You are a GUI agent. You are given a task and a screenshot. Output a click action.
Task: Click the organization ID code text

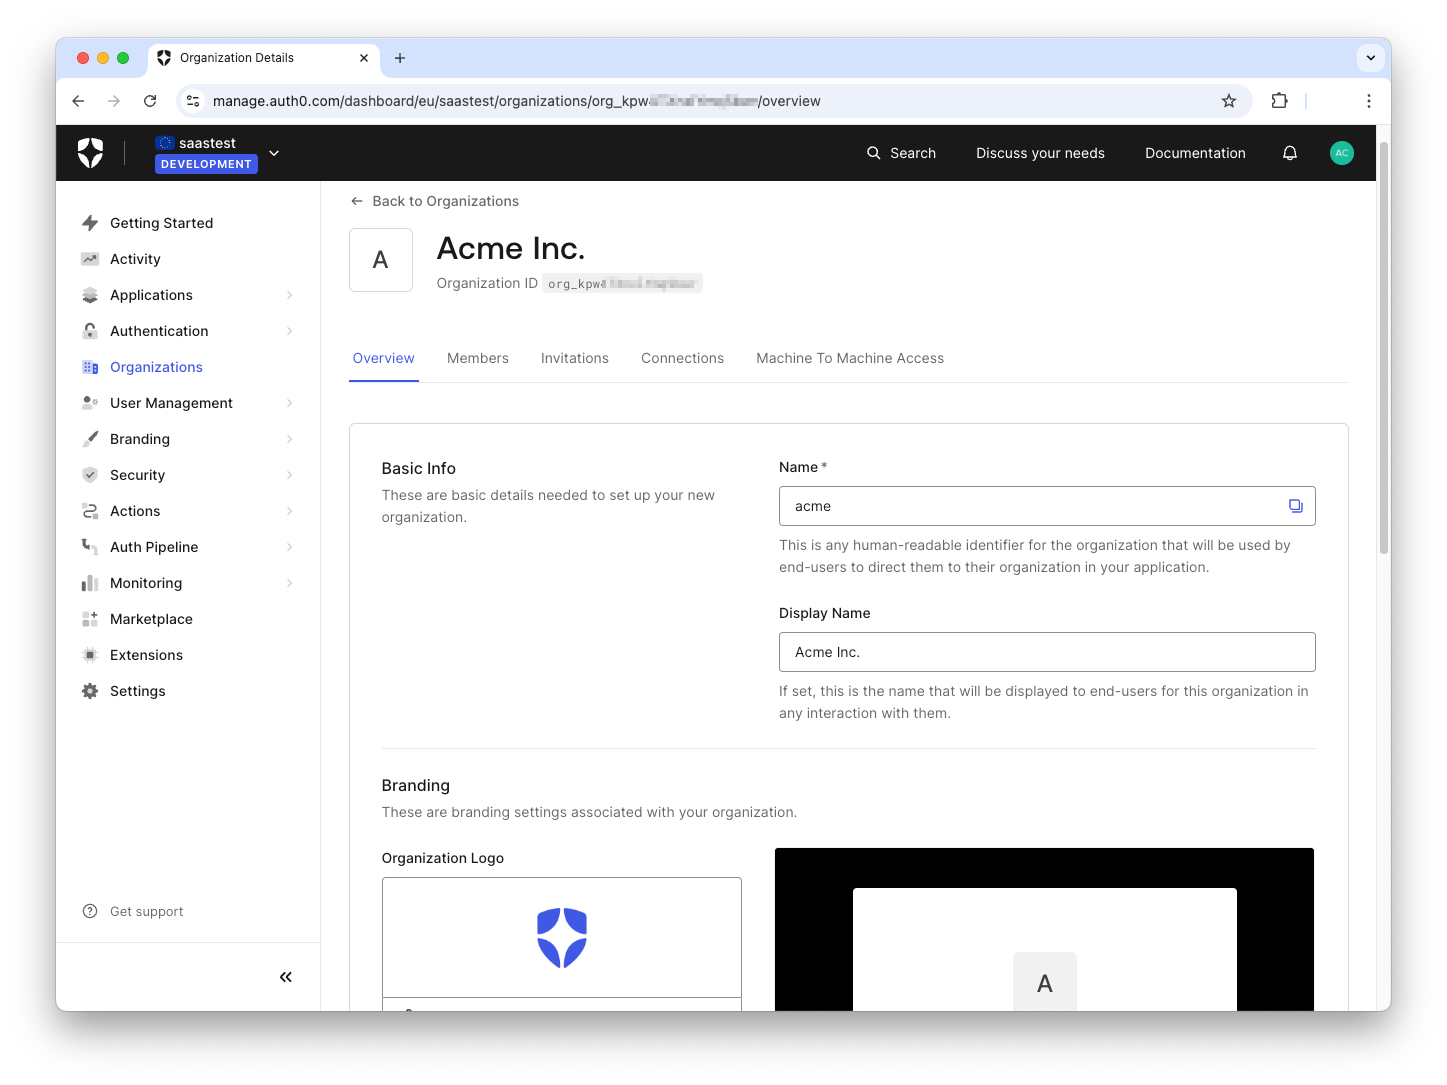pos(622,284)
